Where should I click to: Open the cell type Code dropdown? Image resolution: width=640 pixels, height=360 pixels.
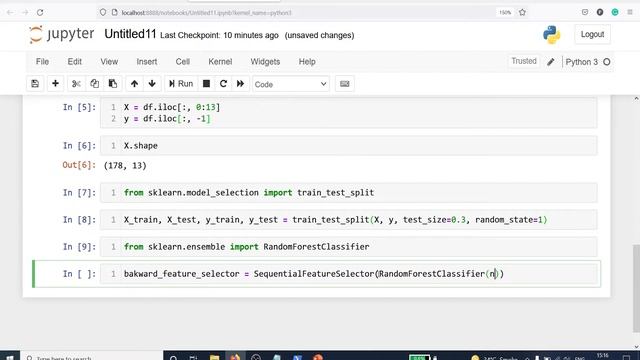coord(291,84)
